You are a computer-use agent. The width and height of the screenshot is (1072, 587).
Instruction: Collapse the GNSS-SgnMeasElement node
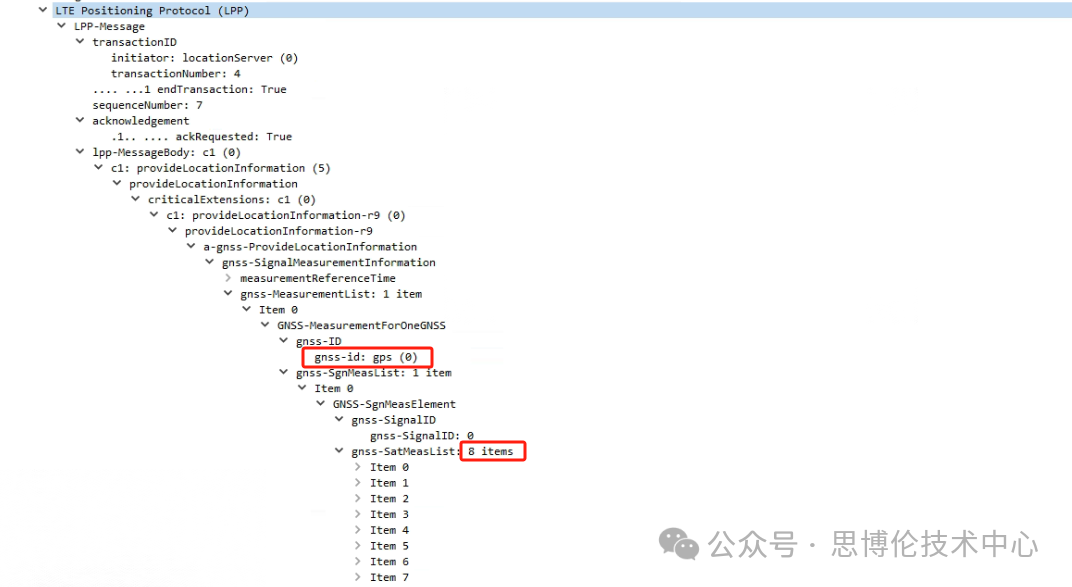click(321, 404)
